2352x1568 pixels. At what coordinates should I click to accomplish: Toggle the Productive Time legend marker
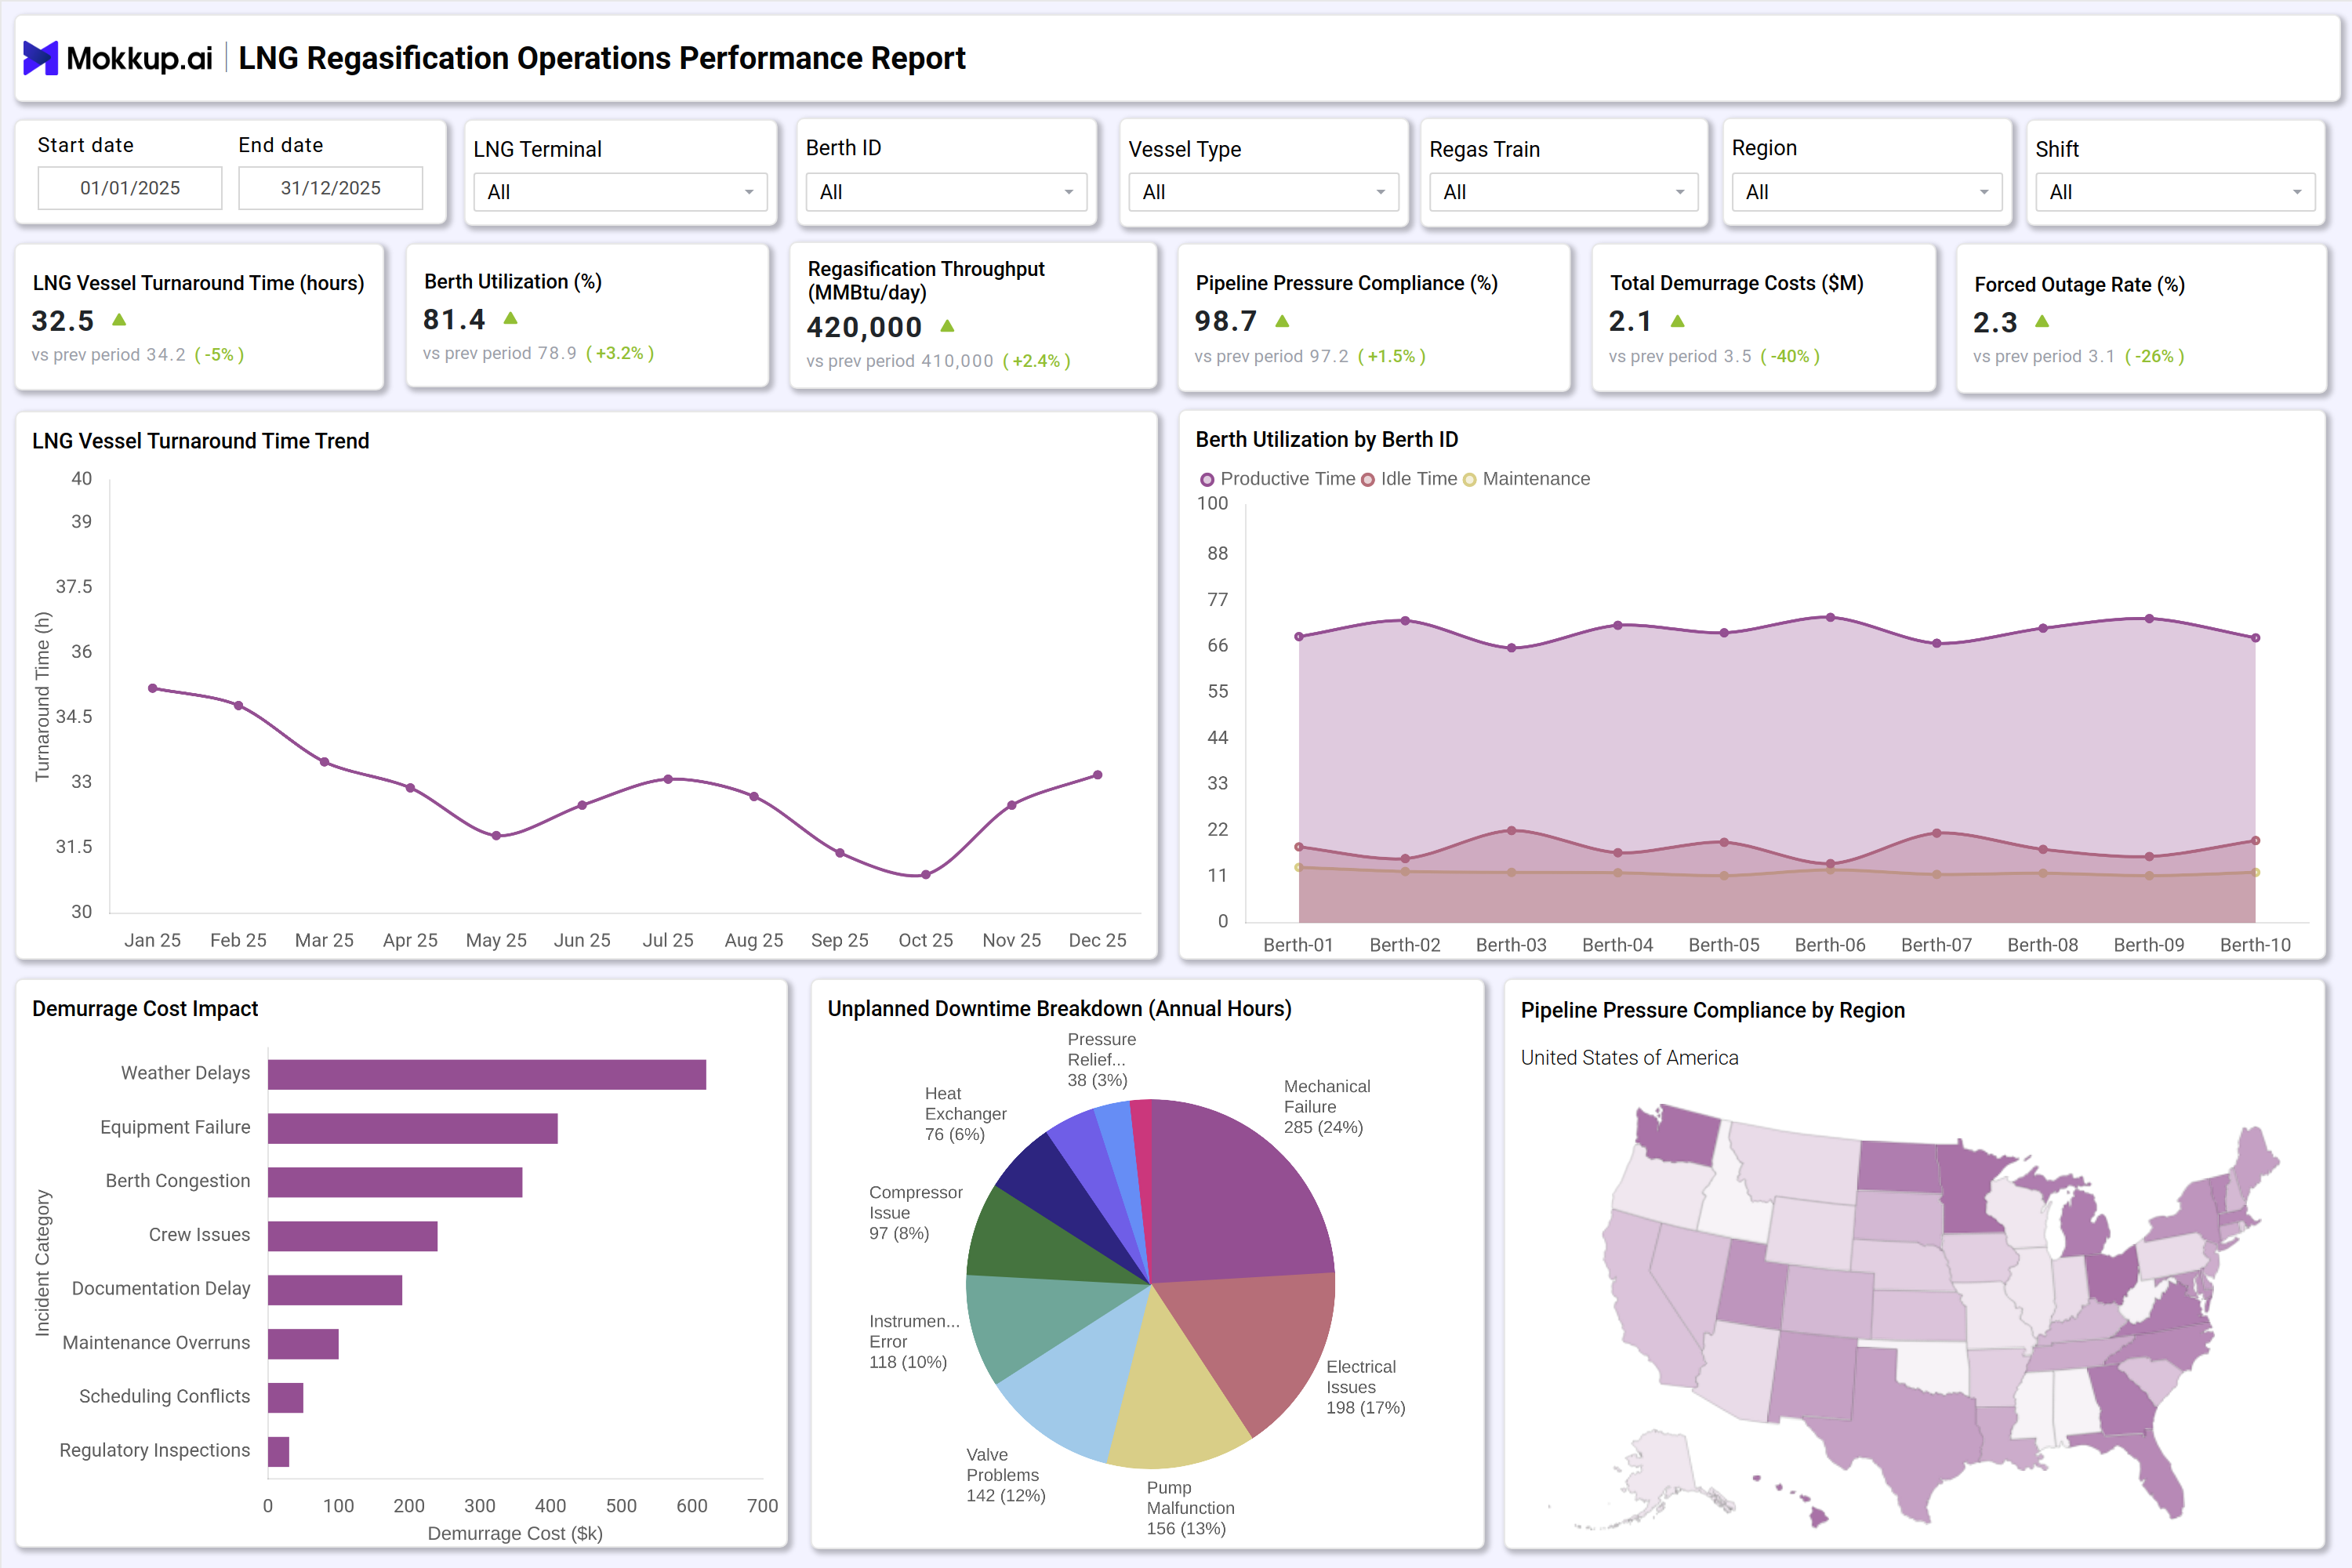1207,480
